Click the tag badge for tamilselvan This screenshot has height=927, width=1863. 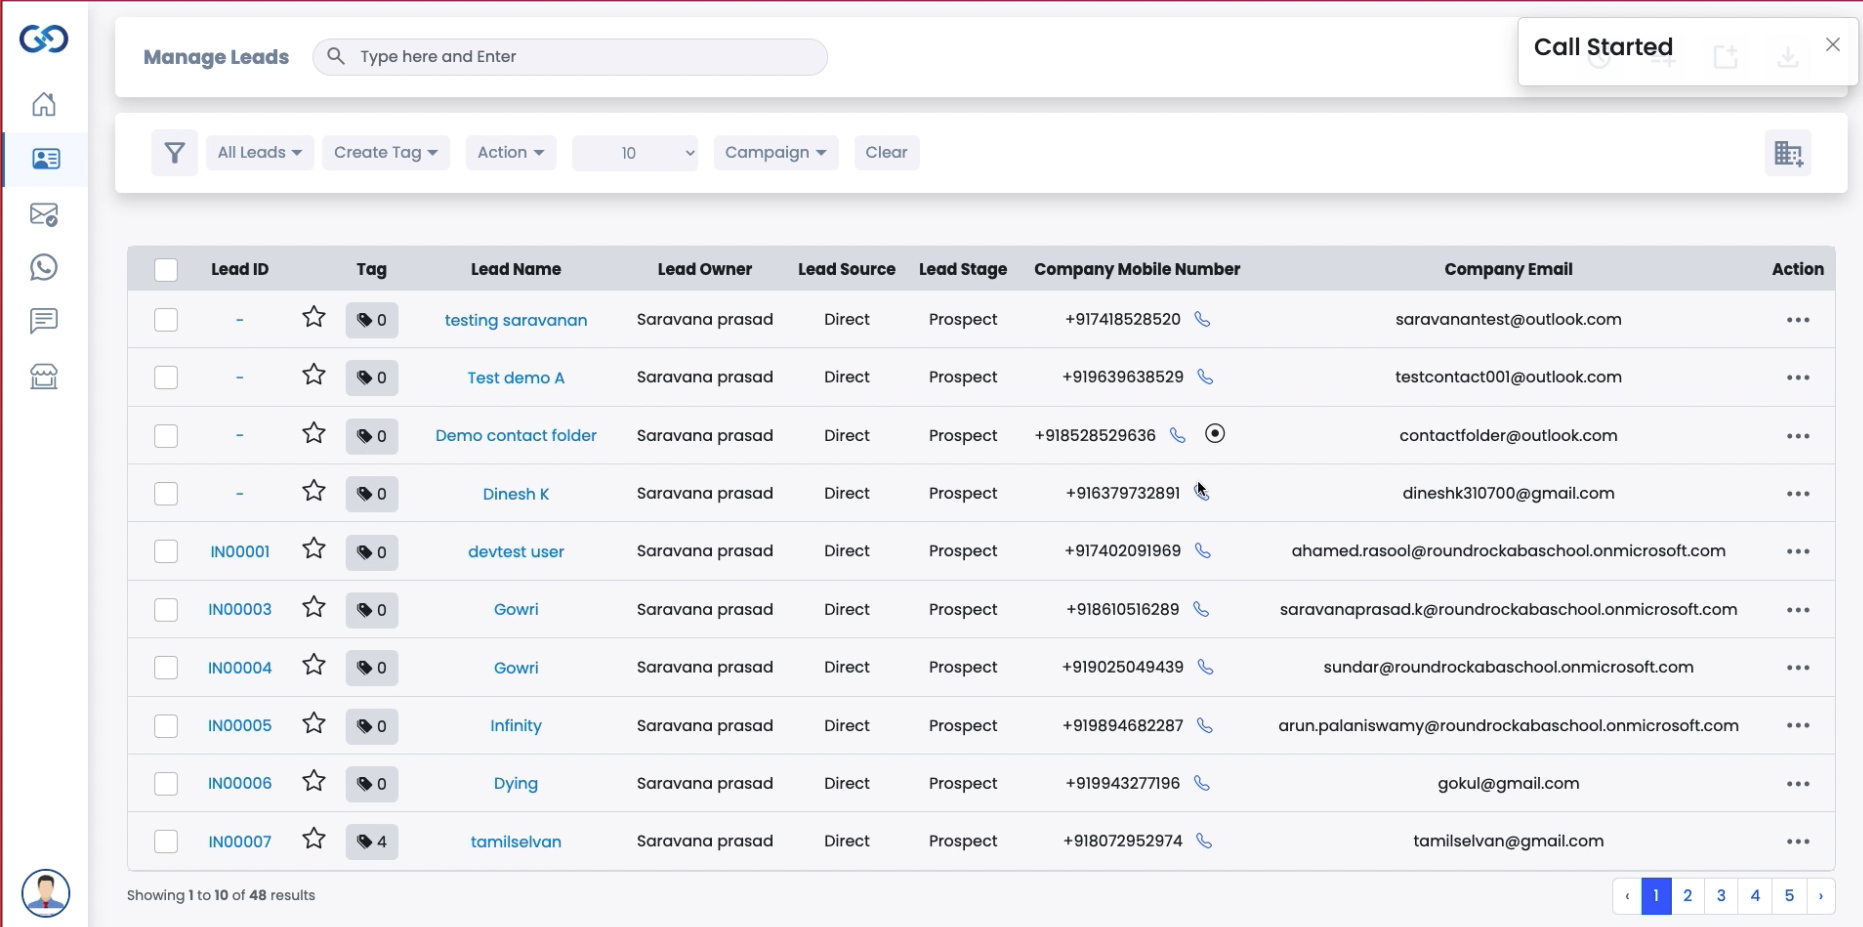point(372,842)
